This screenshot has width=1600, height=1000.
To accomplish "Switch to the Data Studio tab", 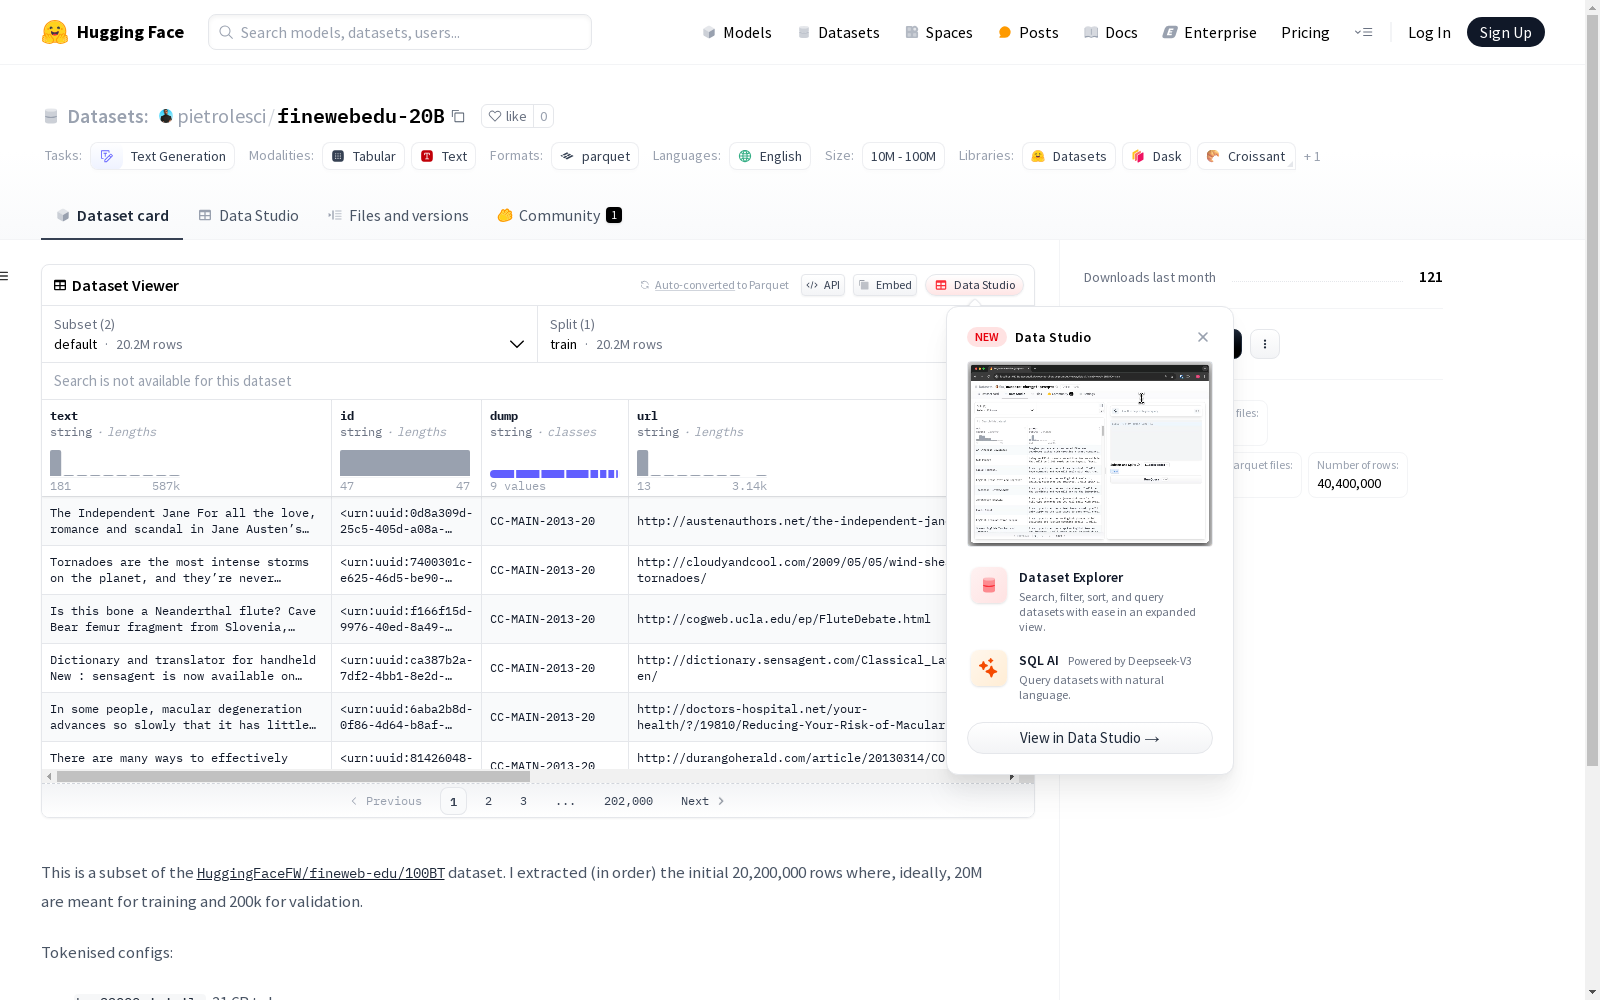I will point(249,216).
